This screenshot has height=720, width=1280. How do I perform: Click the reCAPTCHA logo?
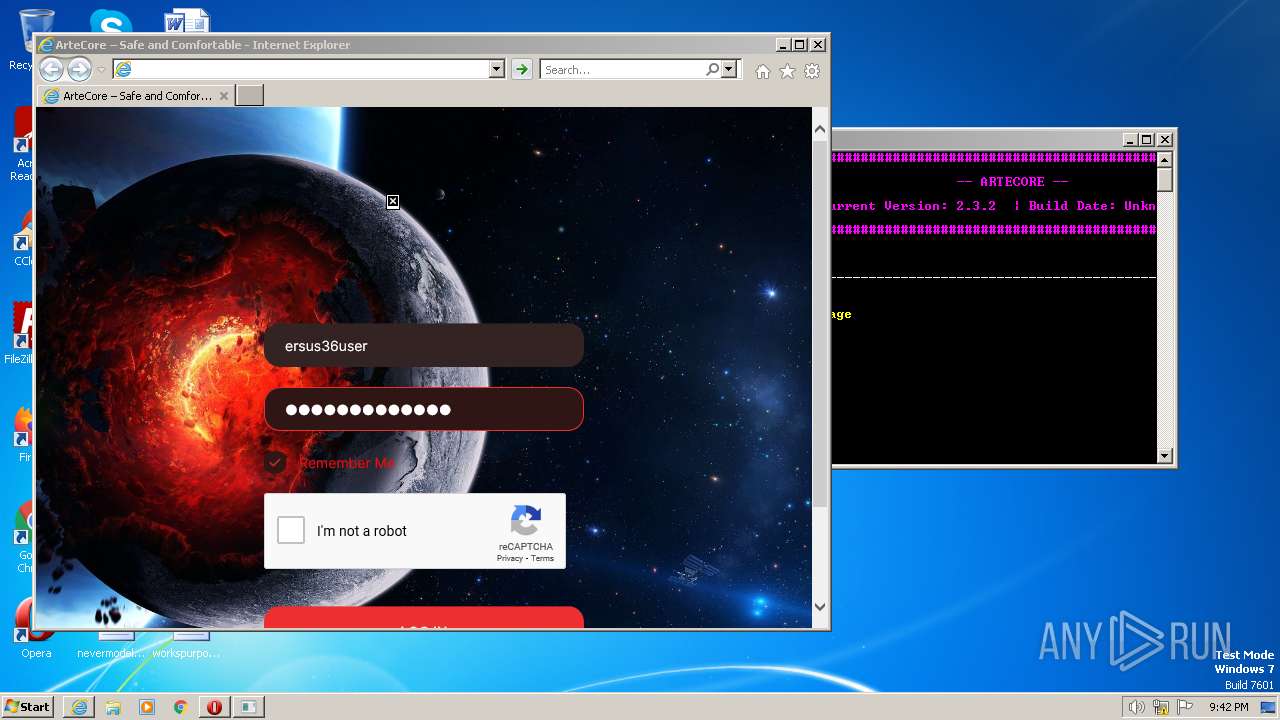click(526, 521)
